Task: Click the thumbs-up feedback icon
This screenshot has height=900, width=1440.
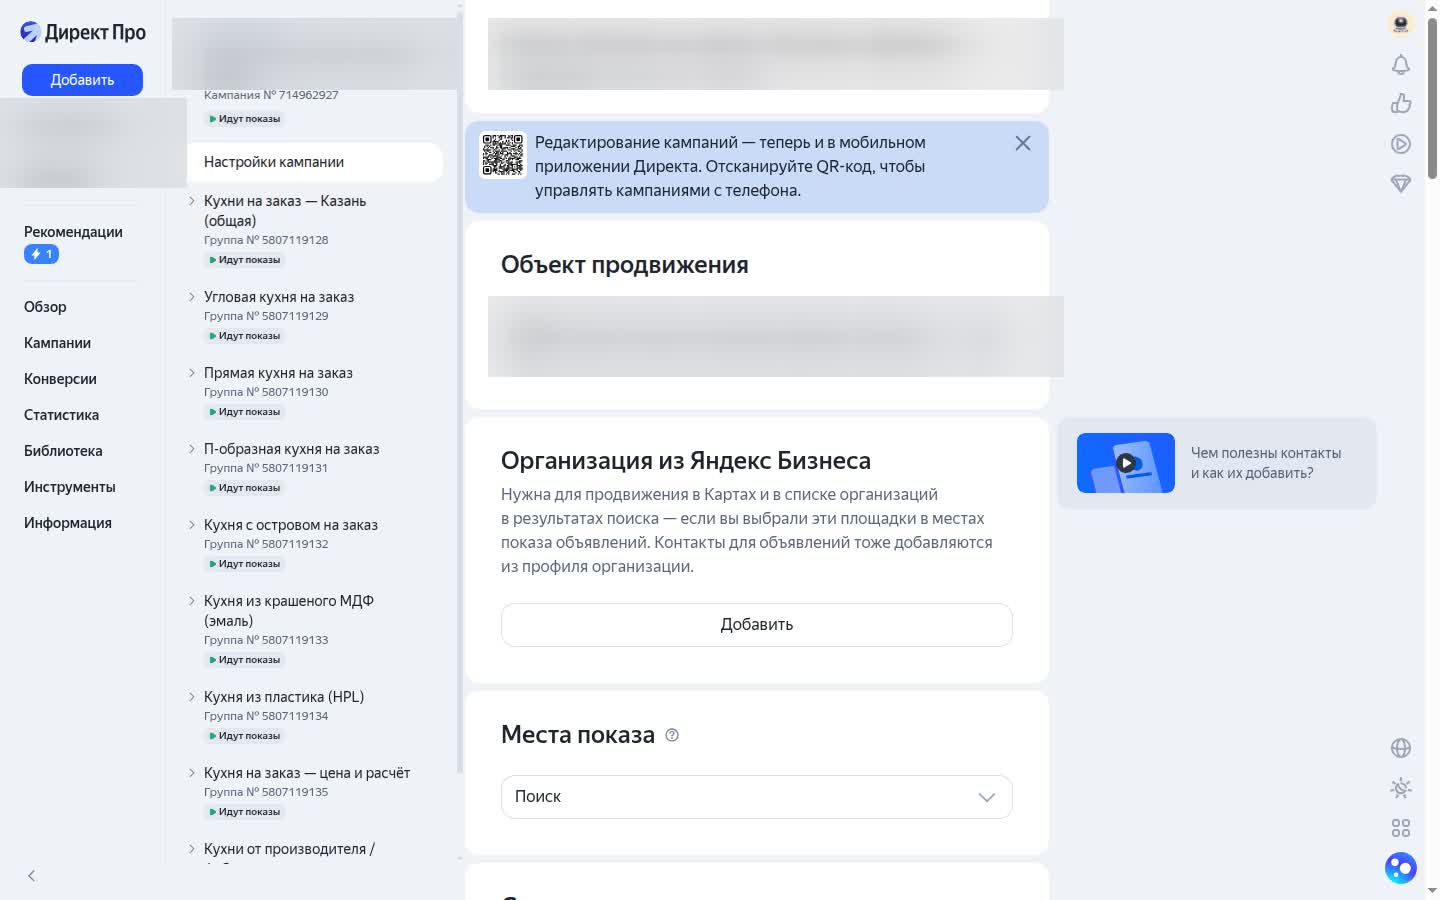Action: tap(1401, 104)
